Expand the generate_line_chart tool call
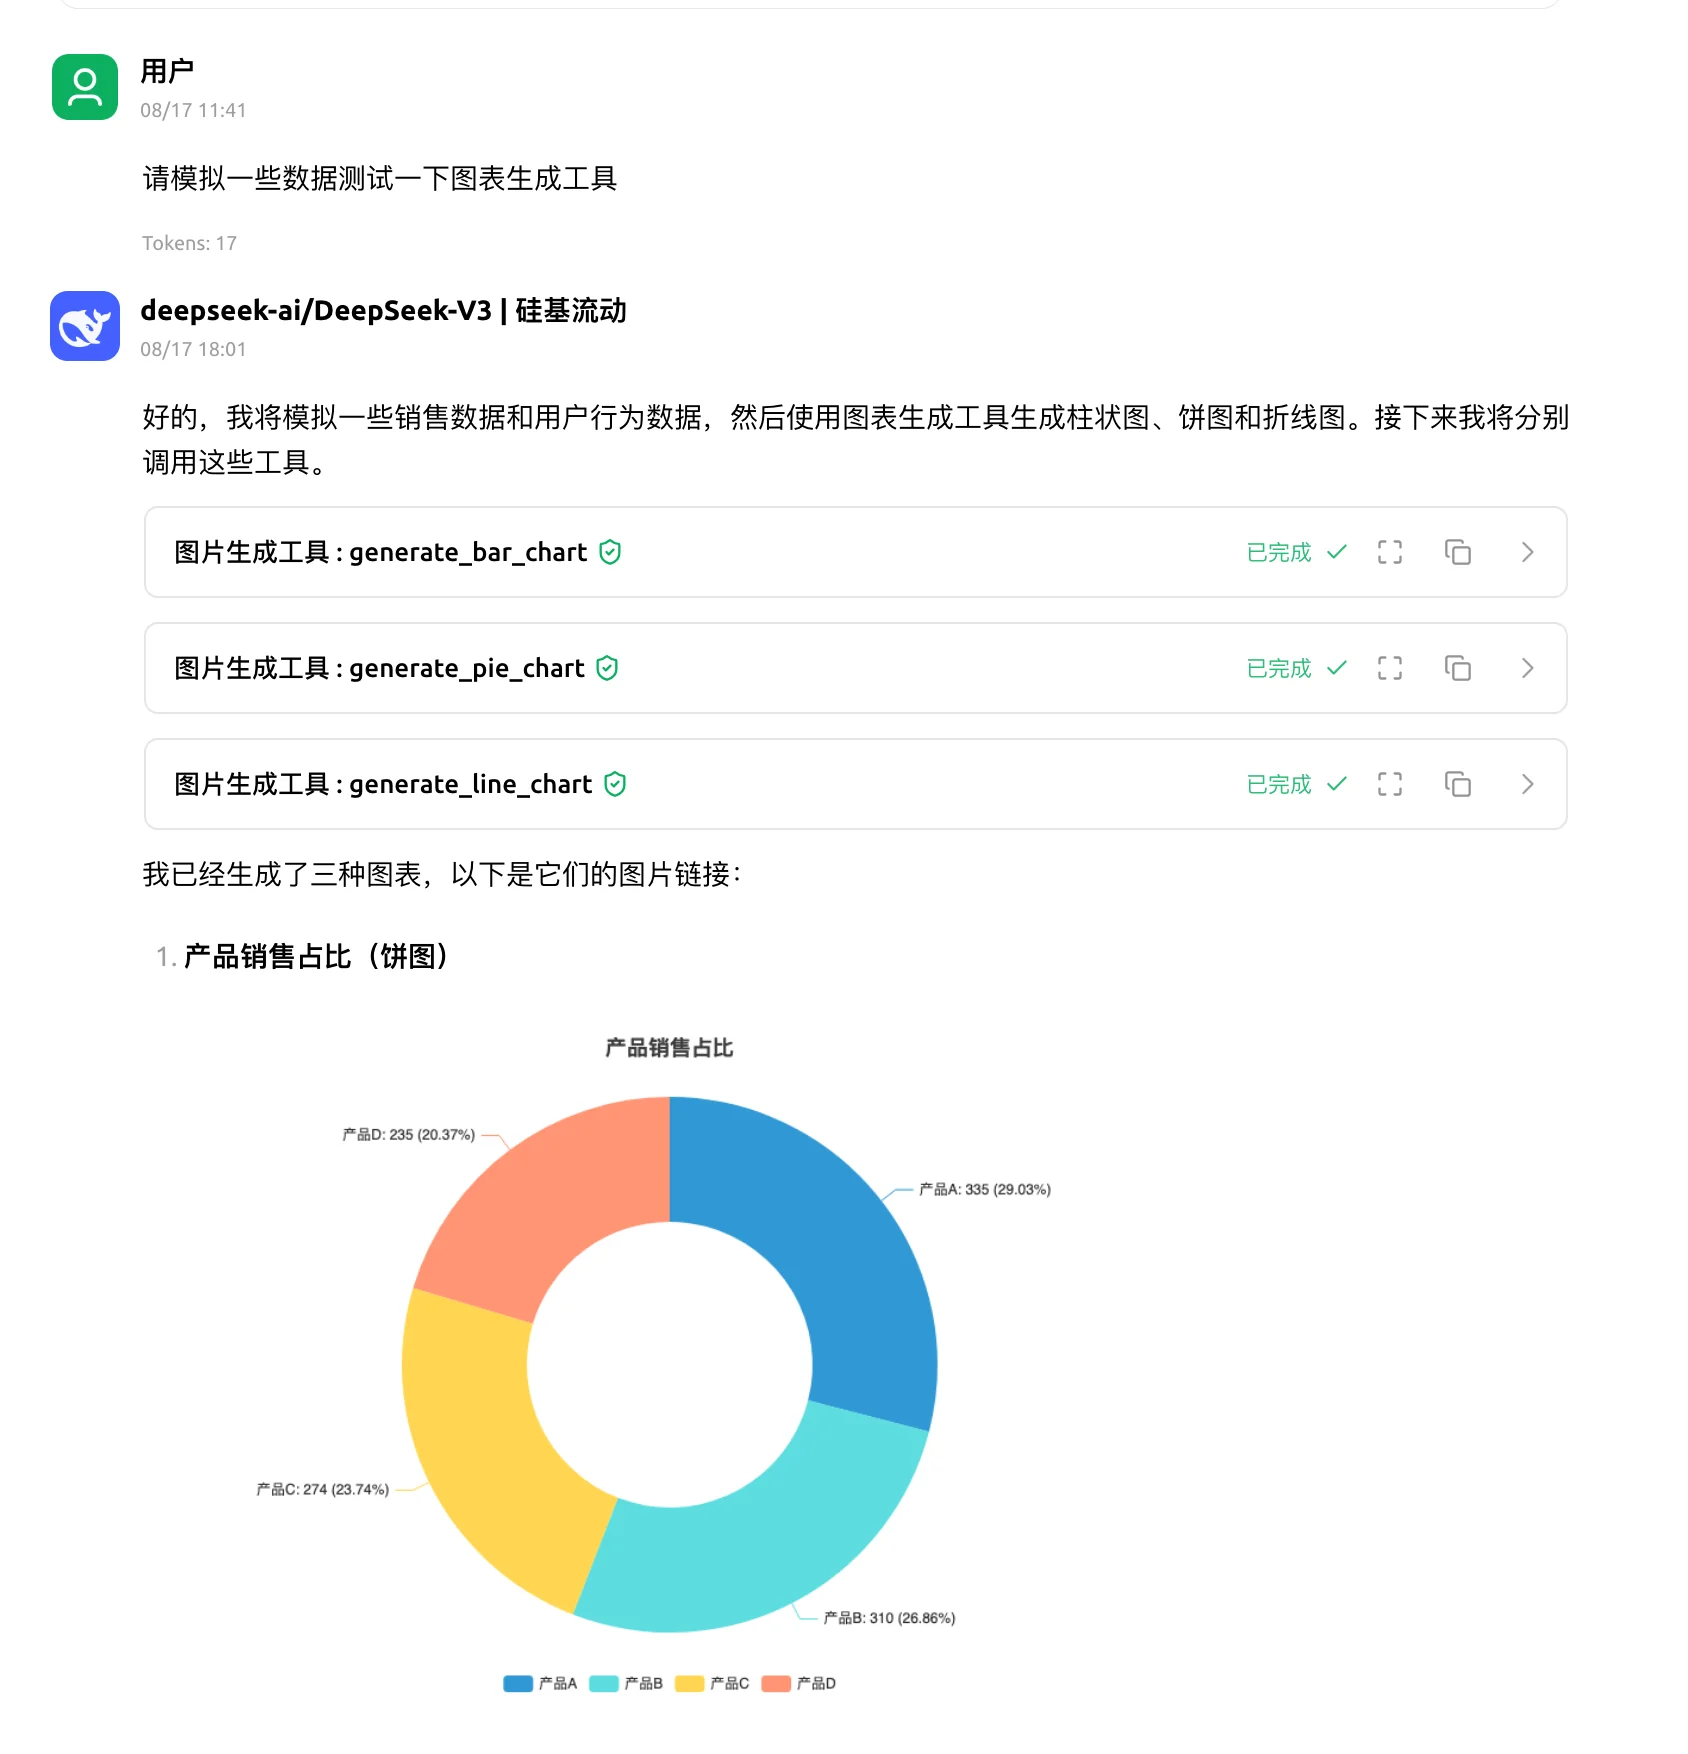This screenshot has height=1754, width=1688. 1527,784
